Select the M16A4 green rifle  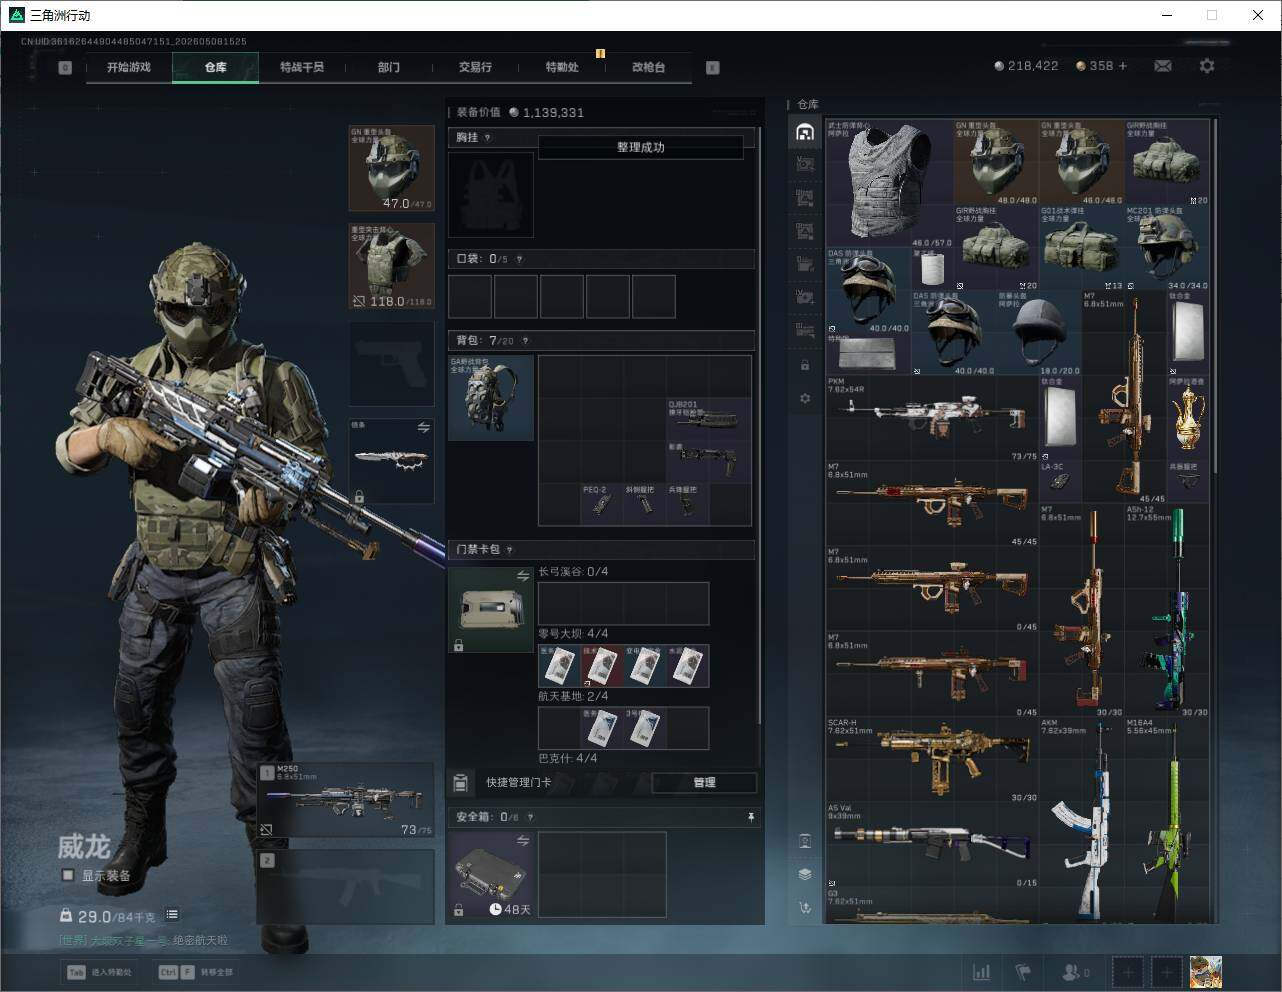1167,820
